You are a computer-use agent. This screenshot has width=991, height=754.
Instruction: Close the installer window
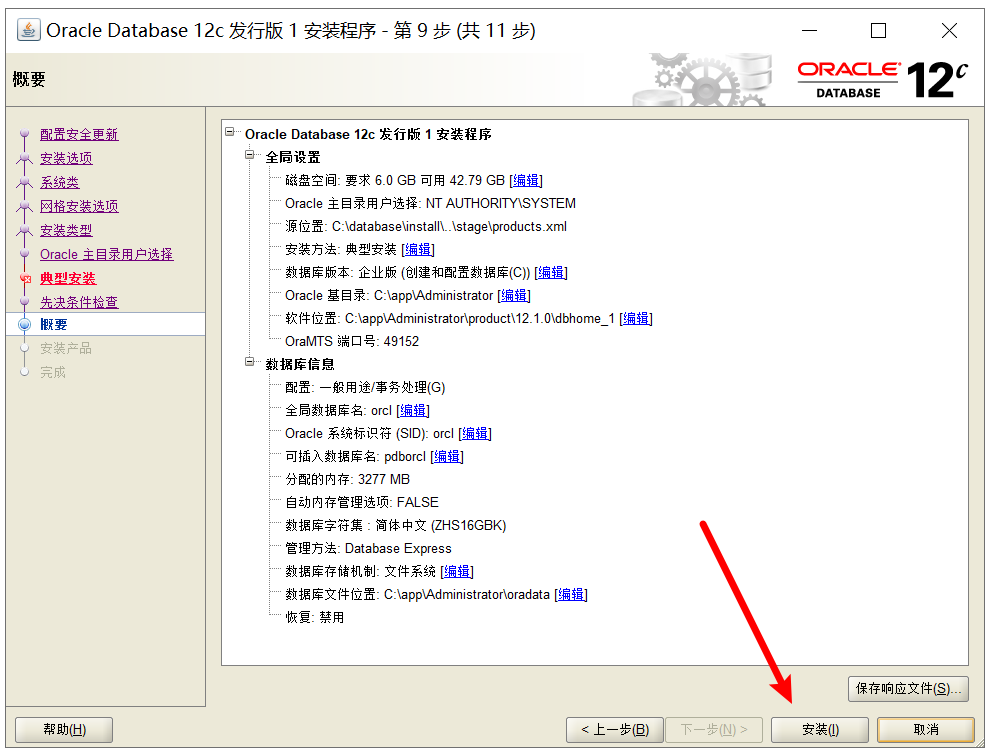(949, 30)
